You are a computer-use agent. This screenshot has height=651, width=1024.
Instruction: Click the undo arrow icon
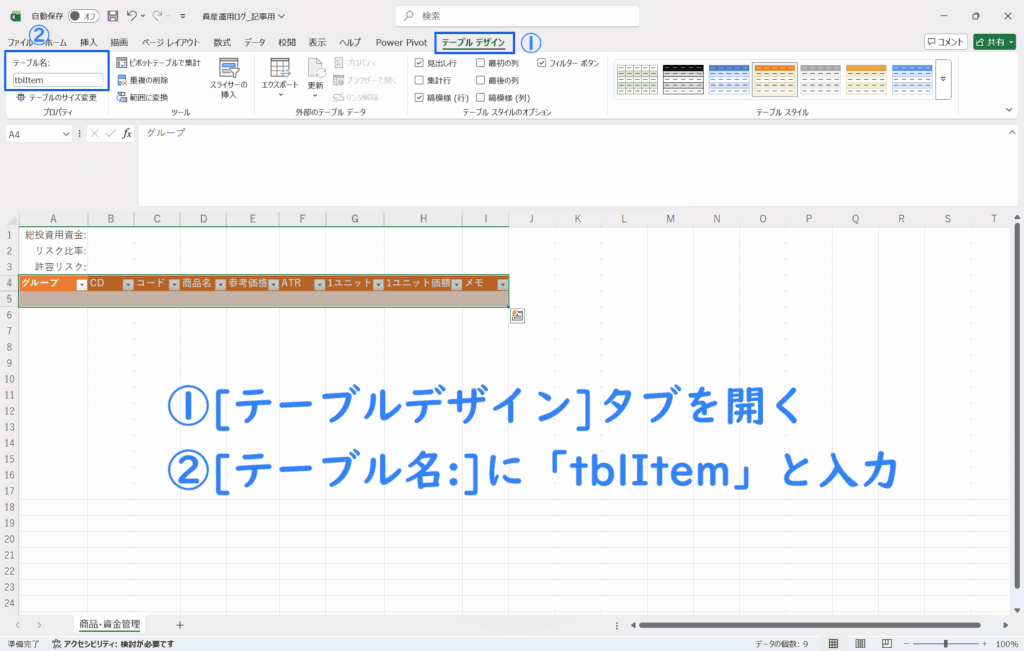click(x=131, y=16)
